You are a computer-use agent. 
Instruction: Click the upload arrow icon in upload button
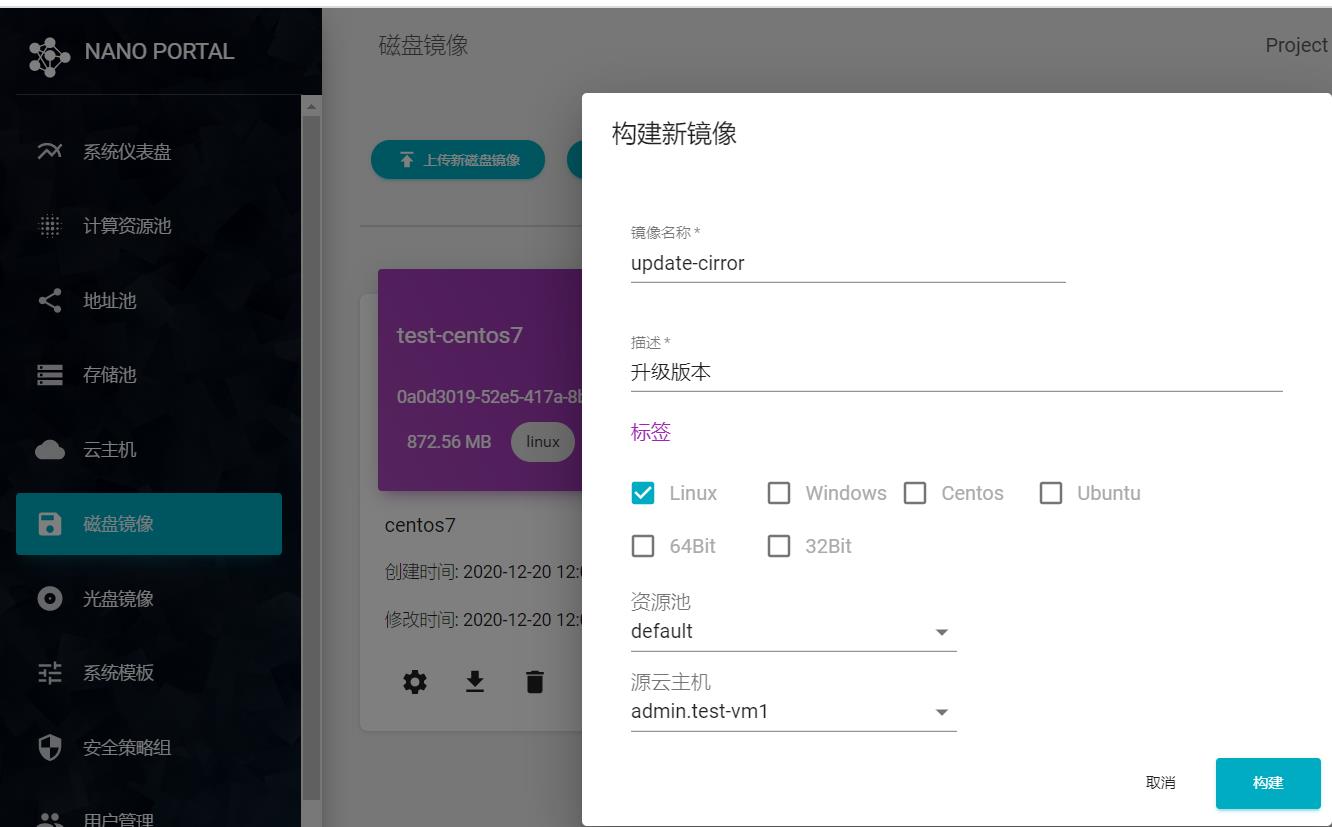(406, 160)
